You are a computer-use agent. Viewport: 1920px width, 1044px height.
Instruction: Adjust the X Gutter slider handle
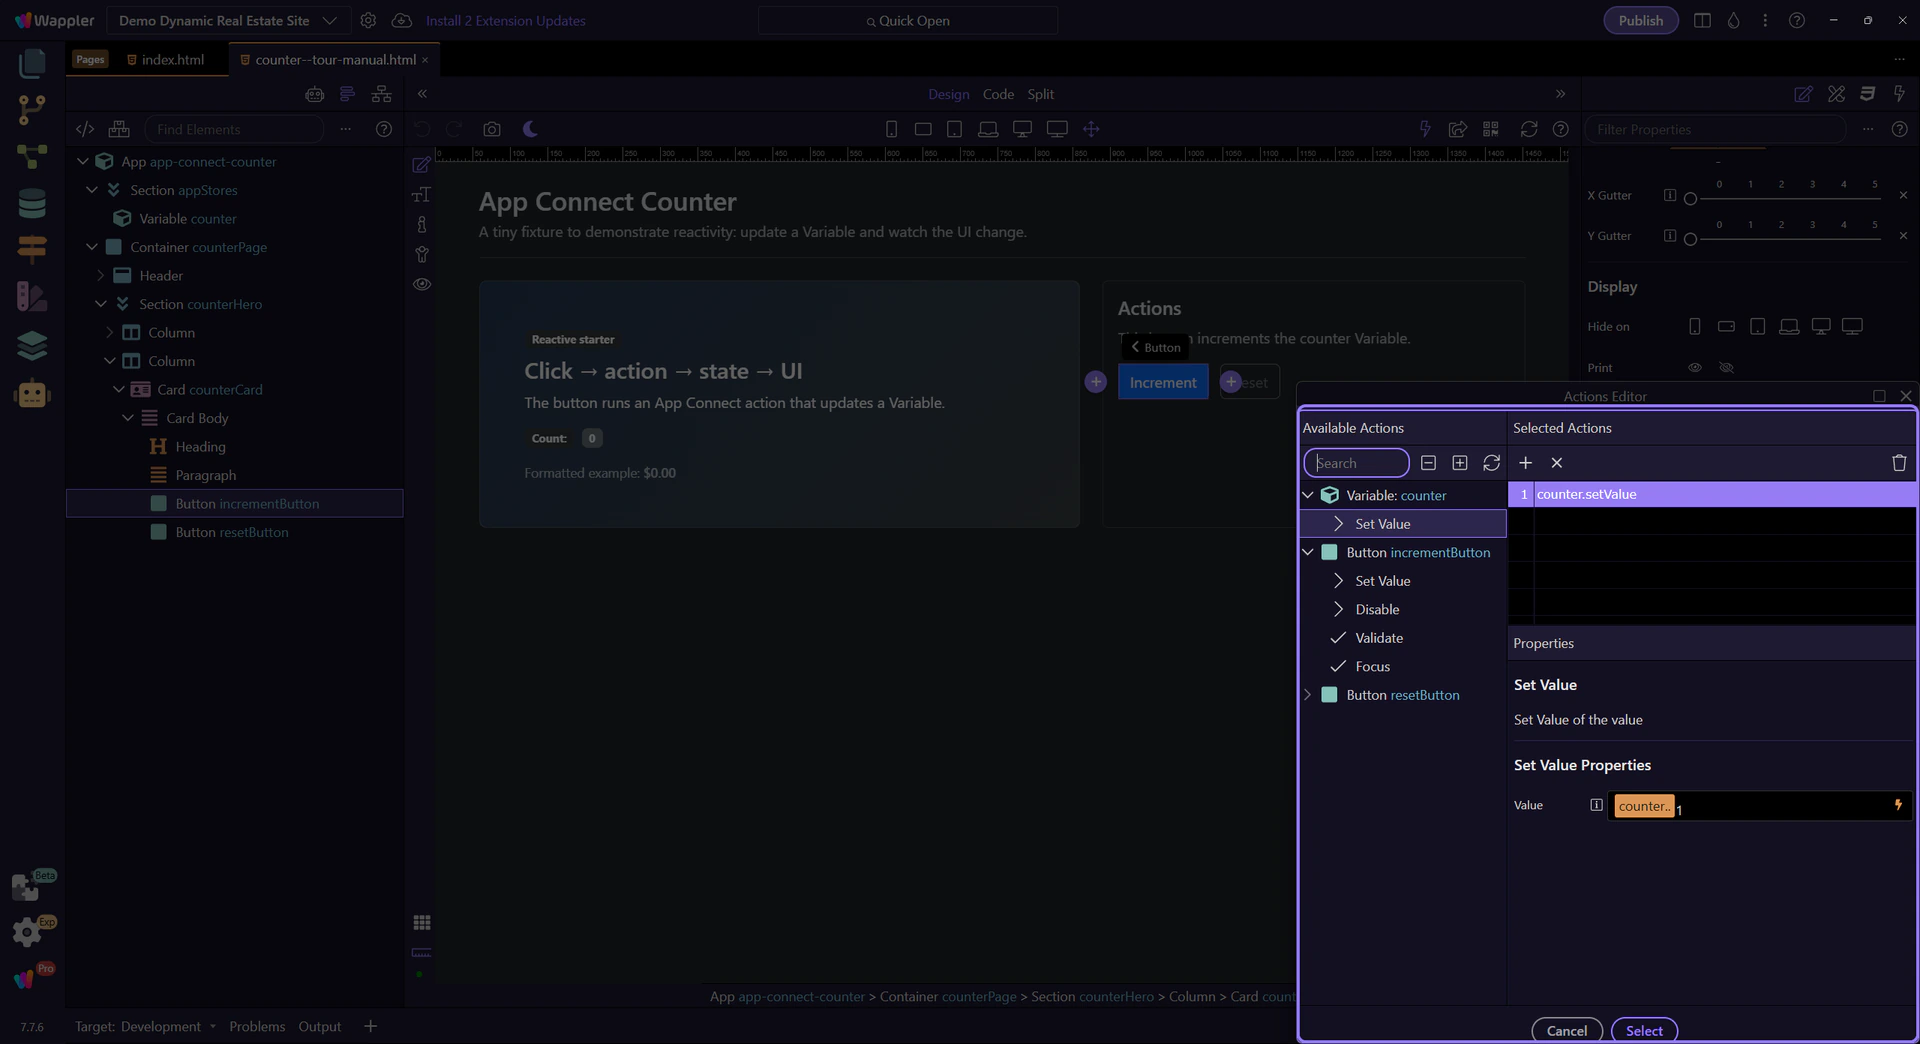1690,199
